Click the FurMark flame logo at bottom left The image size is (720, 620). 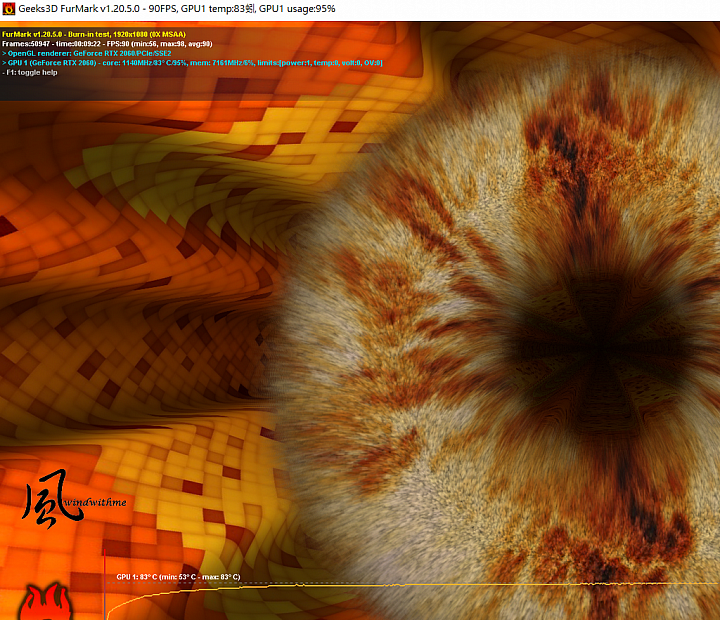tap(45, 601)
